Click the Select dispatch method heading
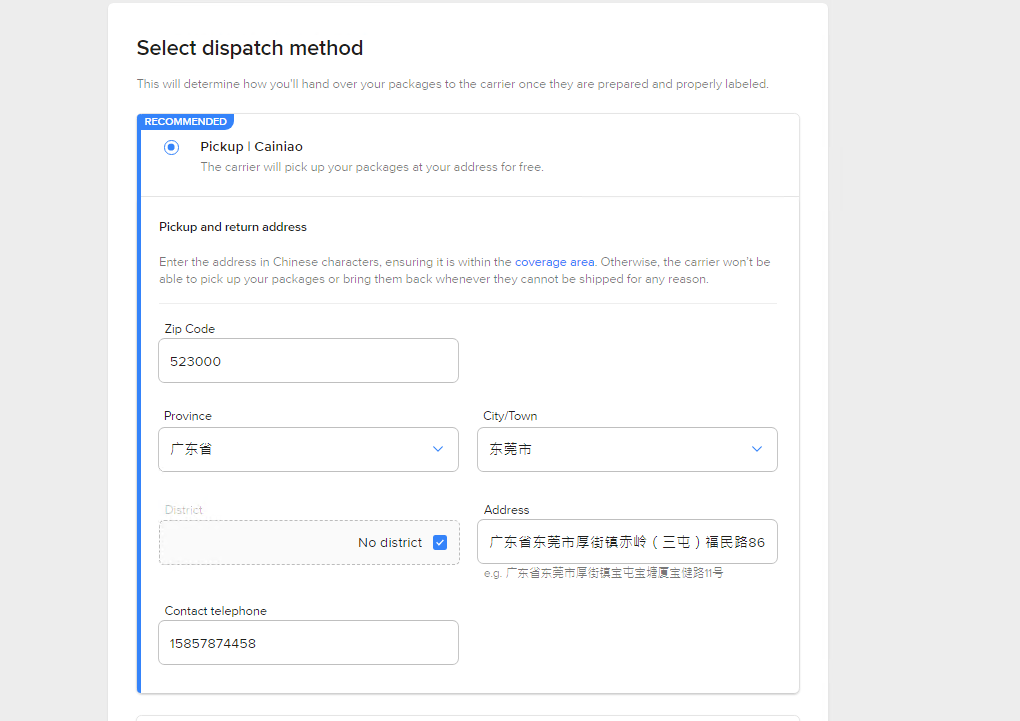This screenshot has width=1020, height=721. 250,48
